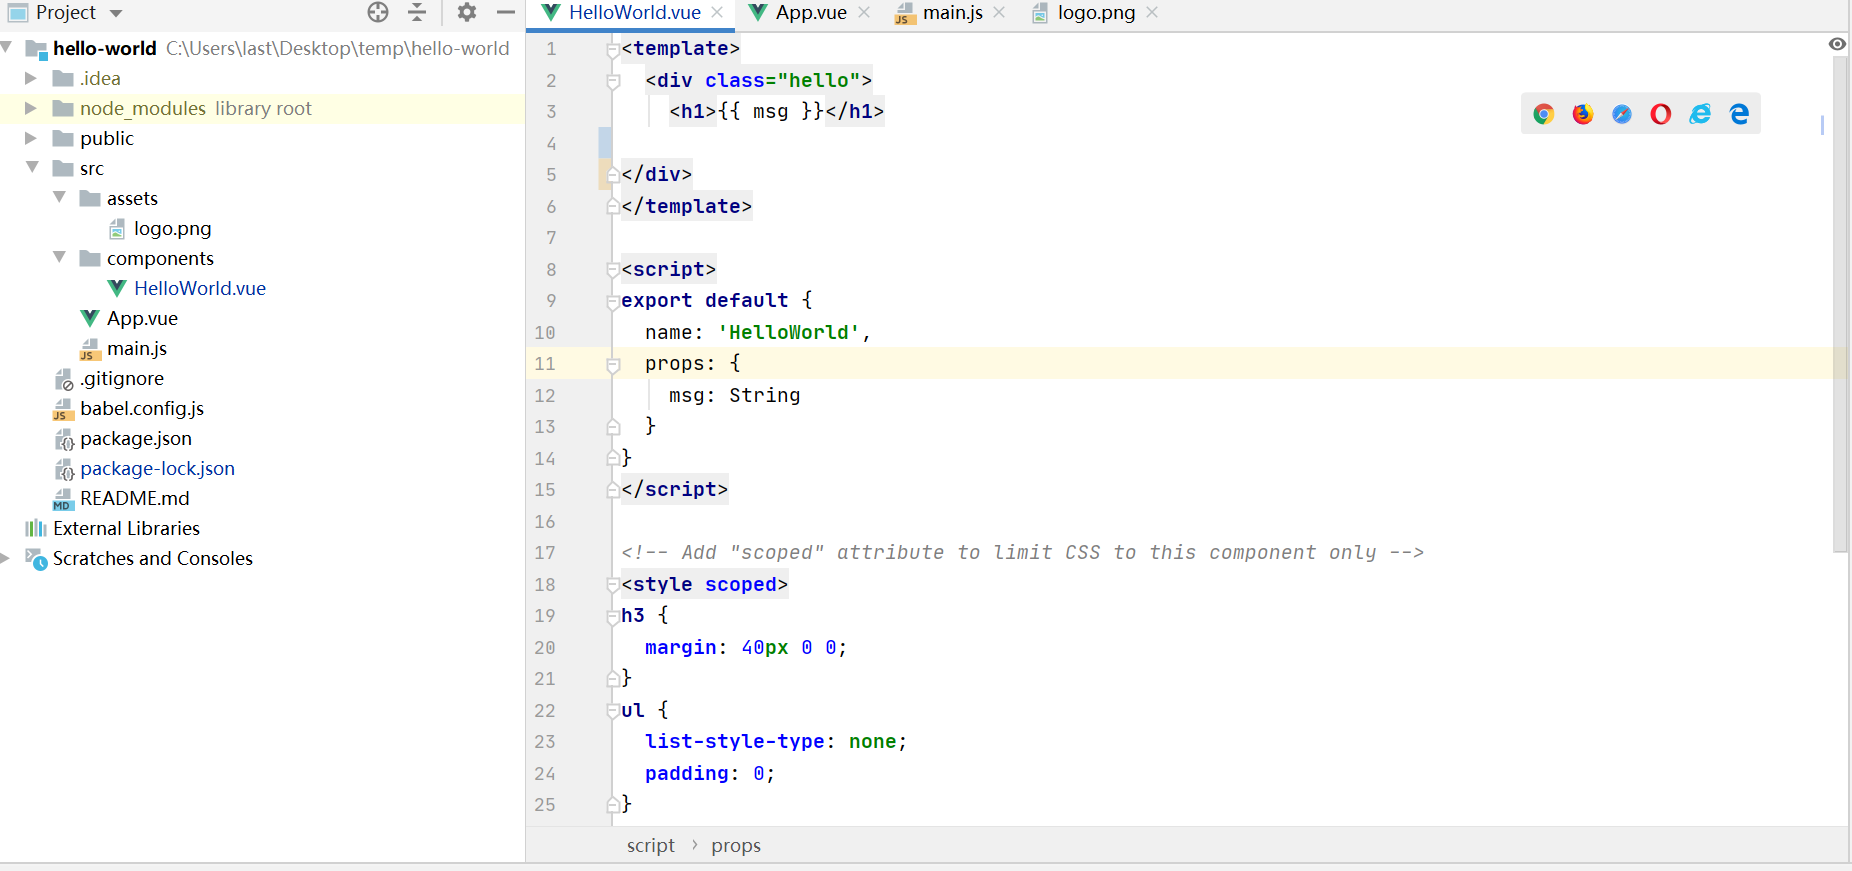This screenshot has width=1852, height=871.
Task: Open preview in Edge browser icon
Action: pos(1739,114)
